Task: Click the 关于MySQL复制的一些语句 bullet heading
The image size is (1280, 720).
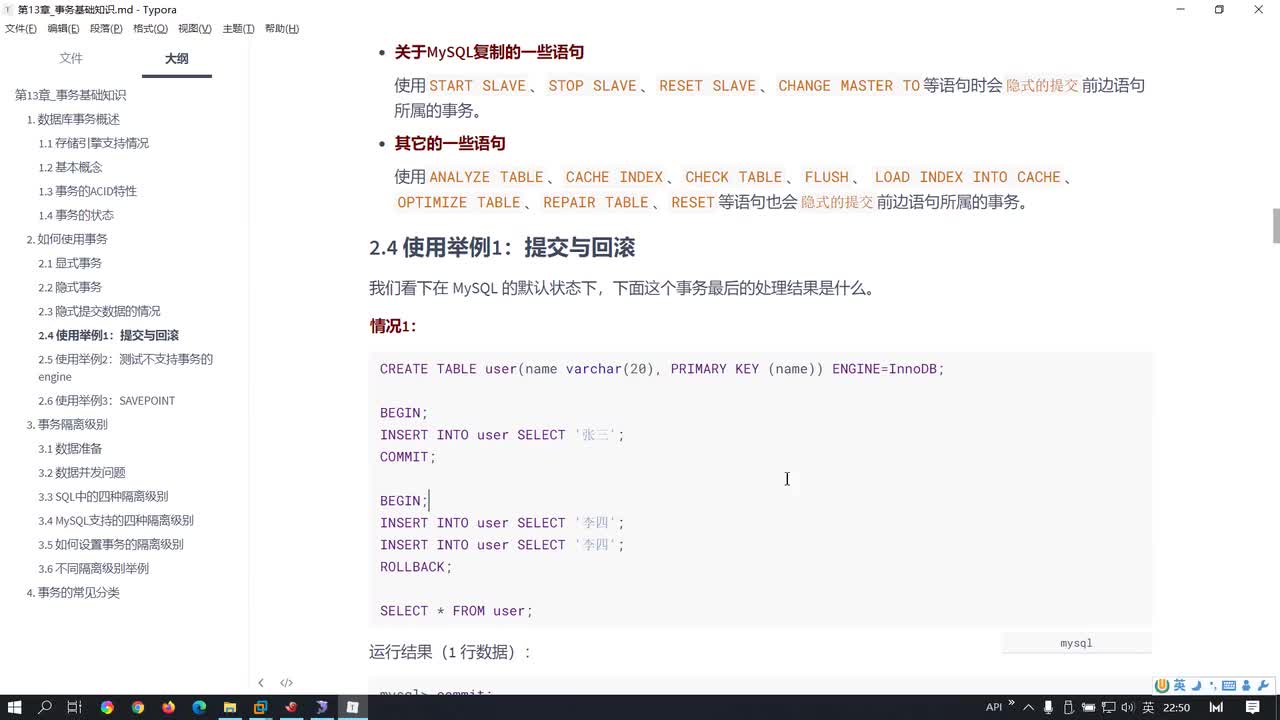Action: (x=489, y=52)
